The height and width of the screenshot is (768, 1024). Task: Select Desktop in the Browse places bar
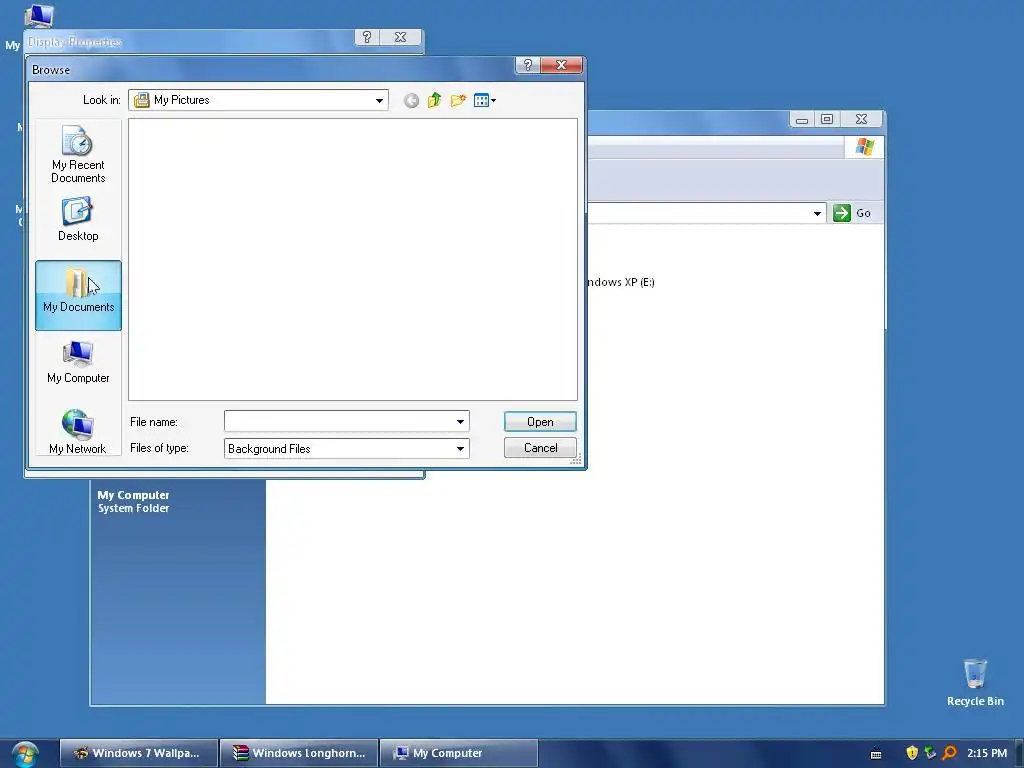pos(78,219)
